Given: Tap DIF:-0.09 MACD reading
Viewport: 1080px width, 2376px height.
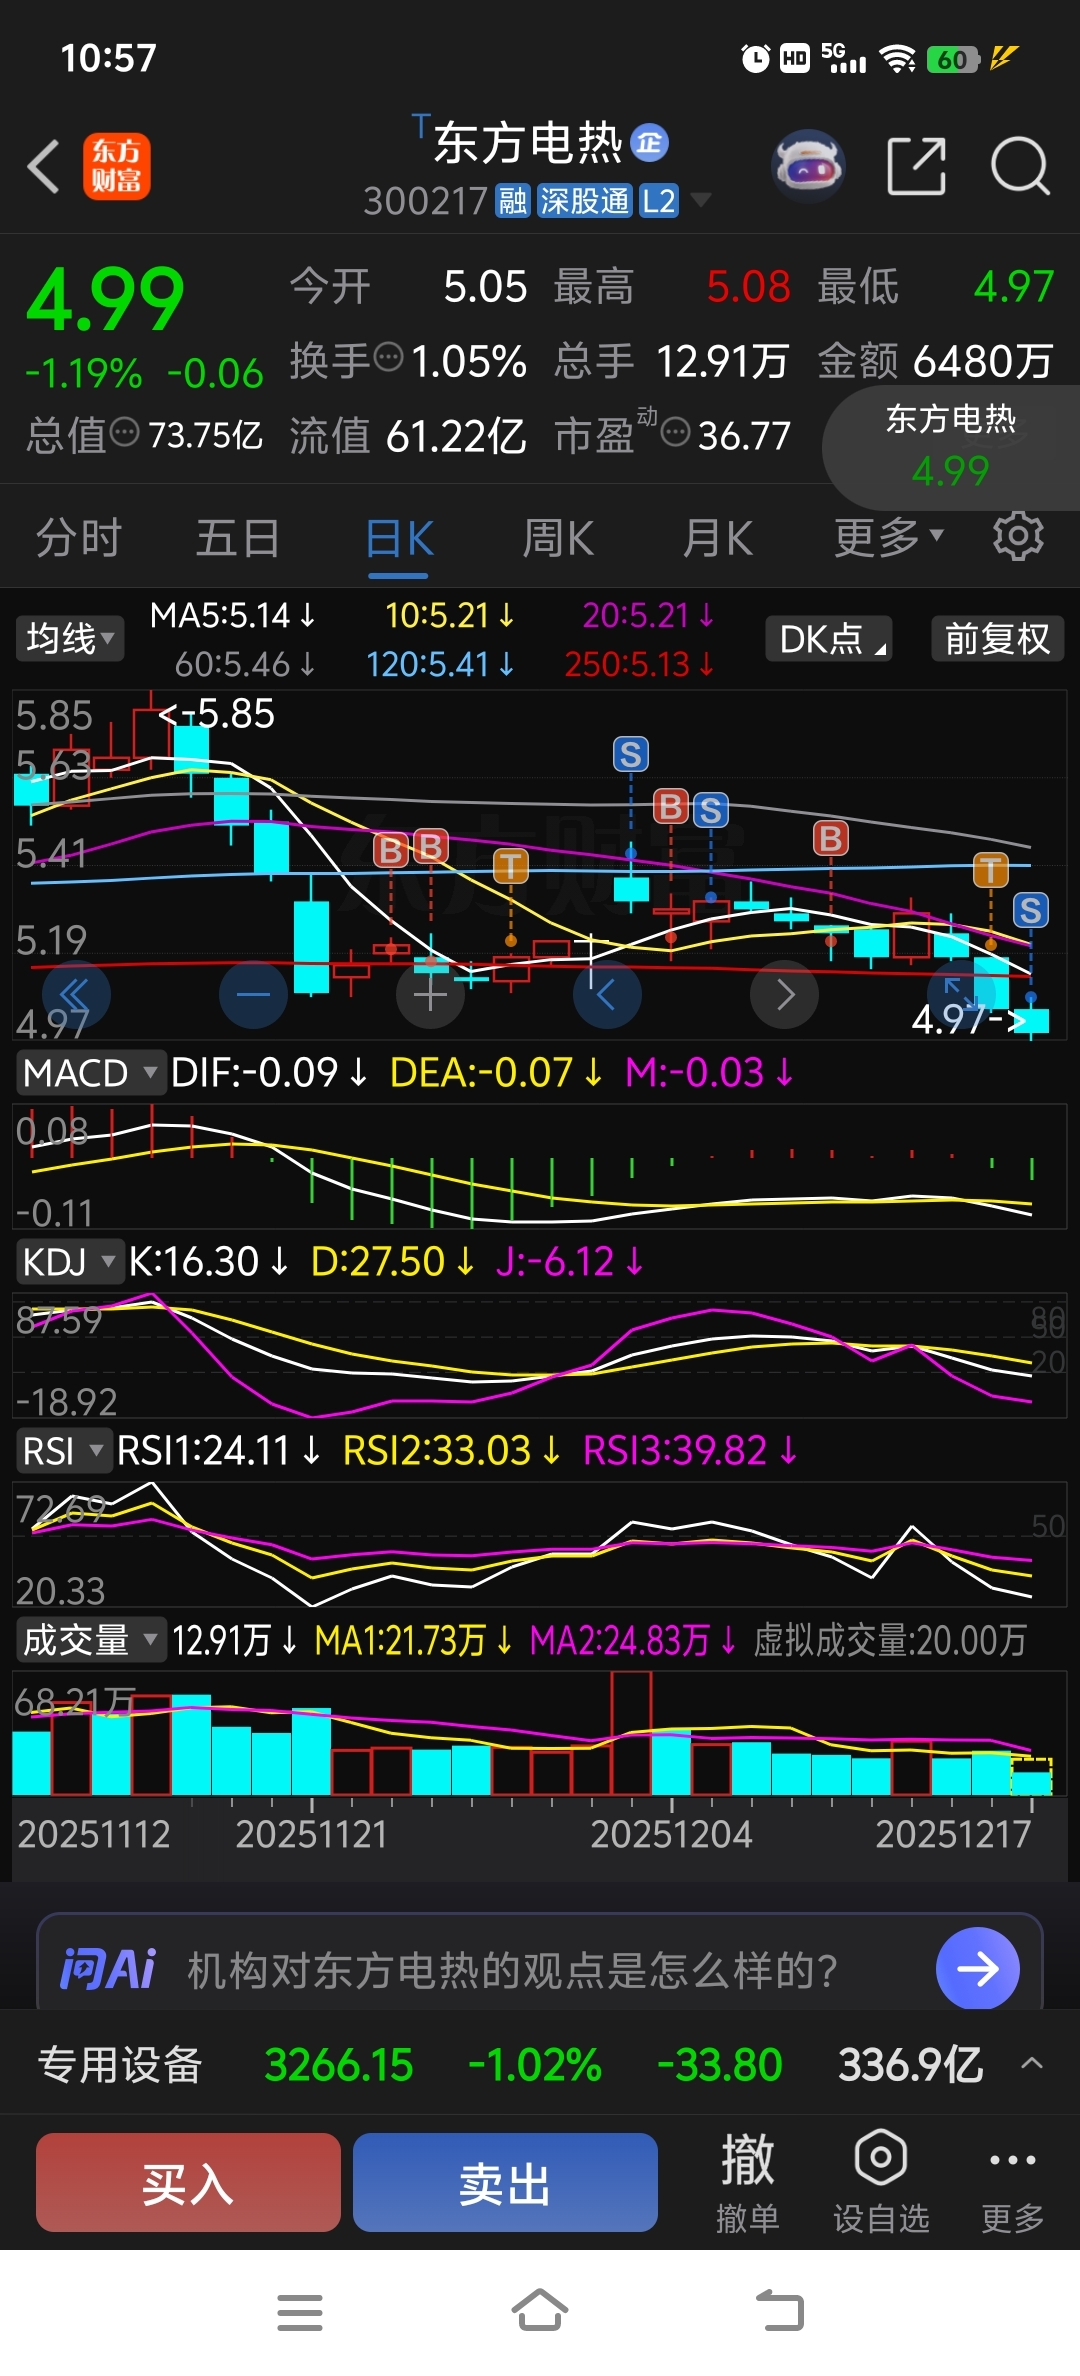Looking at the screenshot, I should point(269,1073).
